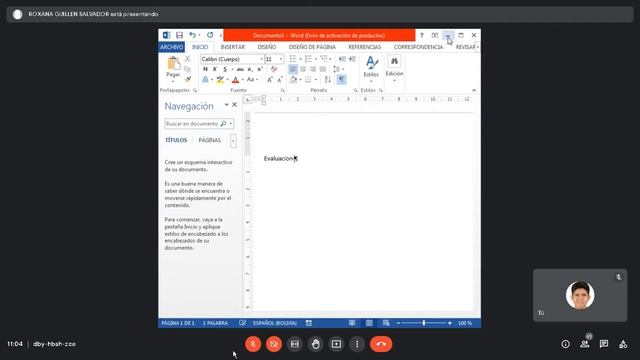Collapse the ribbon with the chevron arrow
The image size is (640, 360).
[474, 90]
